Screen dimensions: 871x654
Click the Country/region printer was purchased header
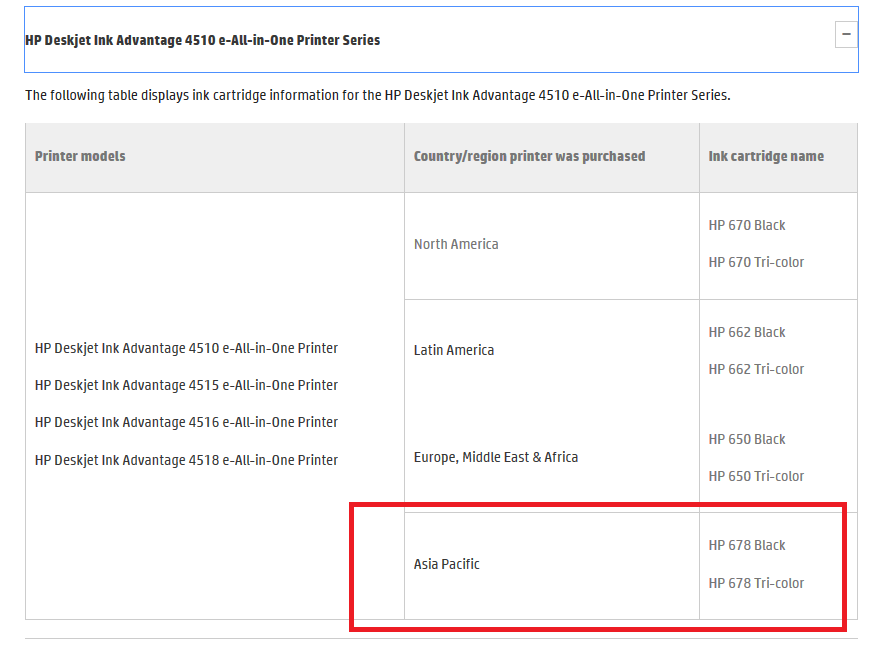pos(529,156)
